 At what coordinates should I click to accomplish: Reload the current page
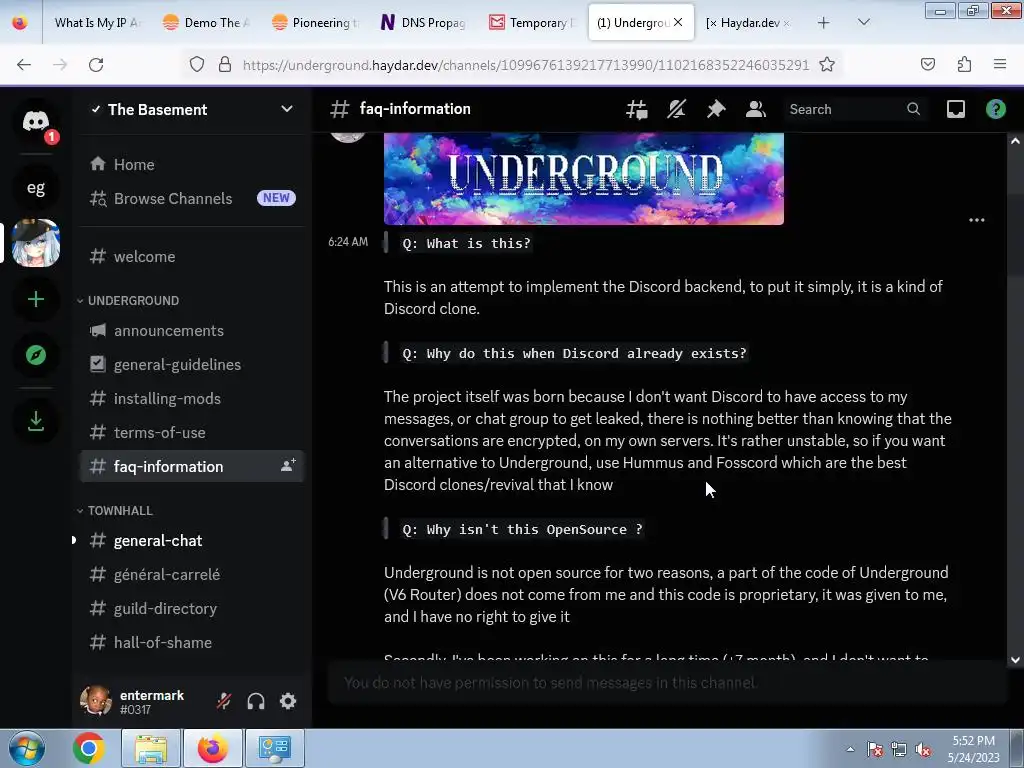96,65
